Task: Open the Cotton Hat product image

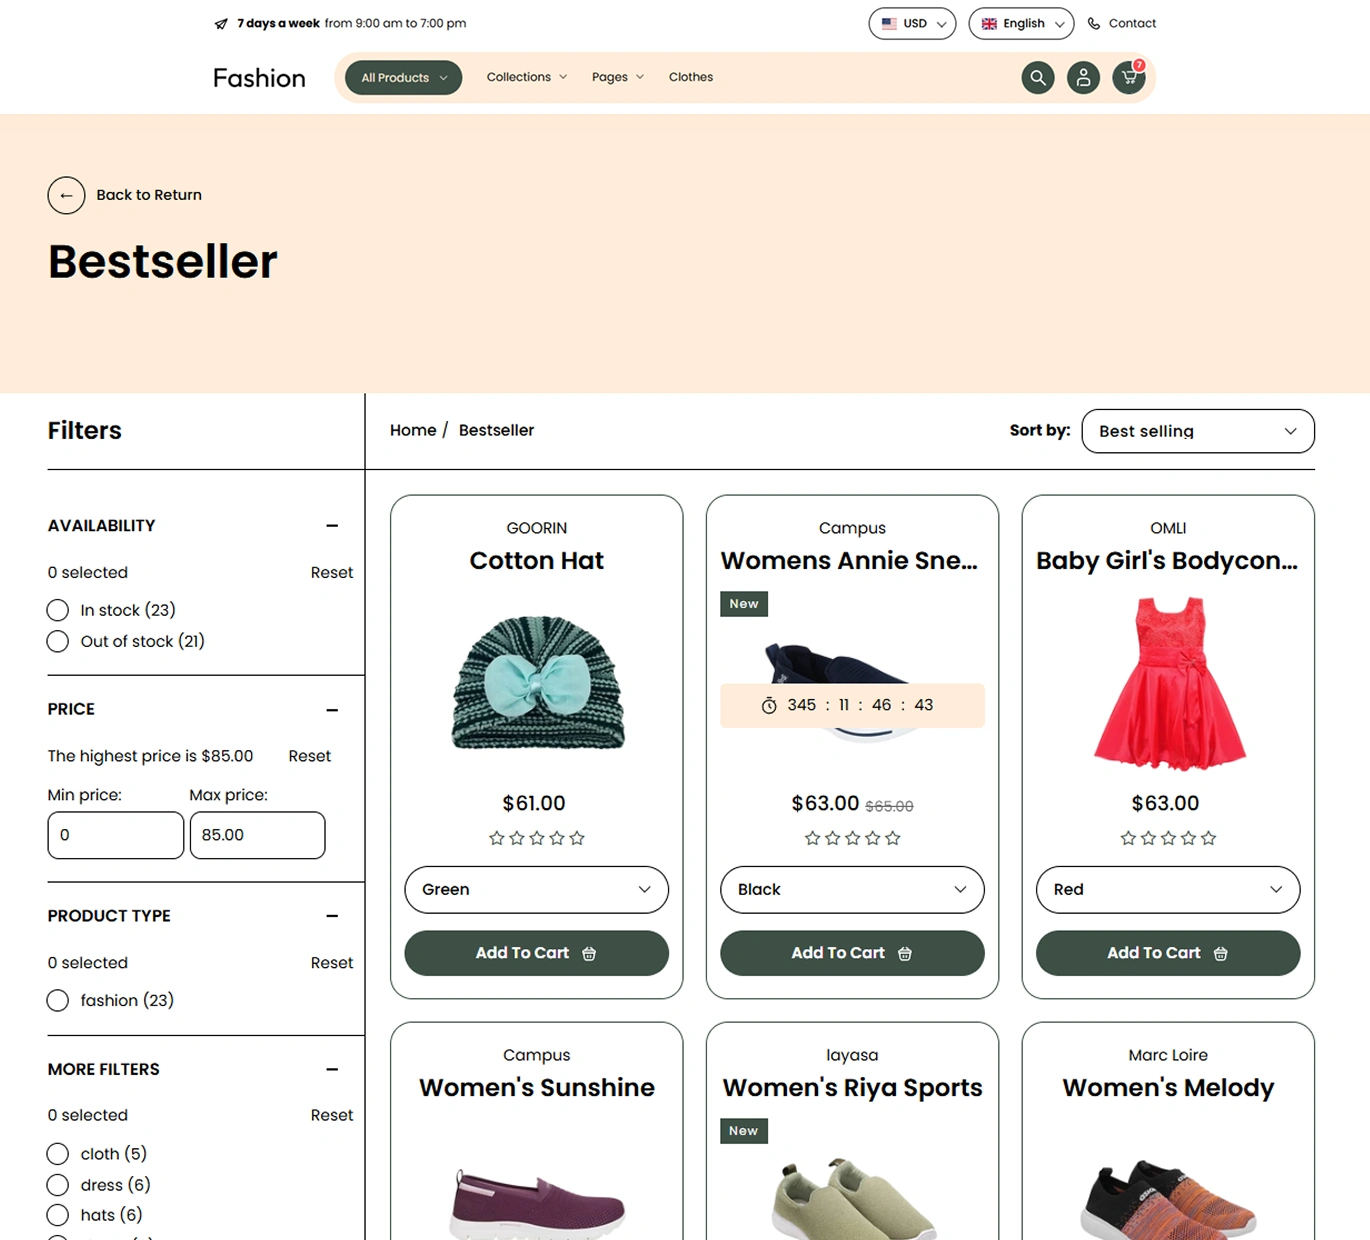Action: pyautogui.click(x=537, y=683)
